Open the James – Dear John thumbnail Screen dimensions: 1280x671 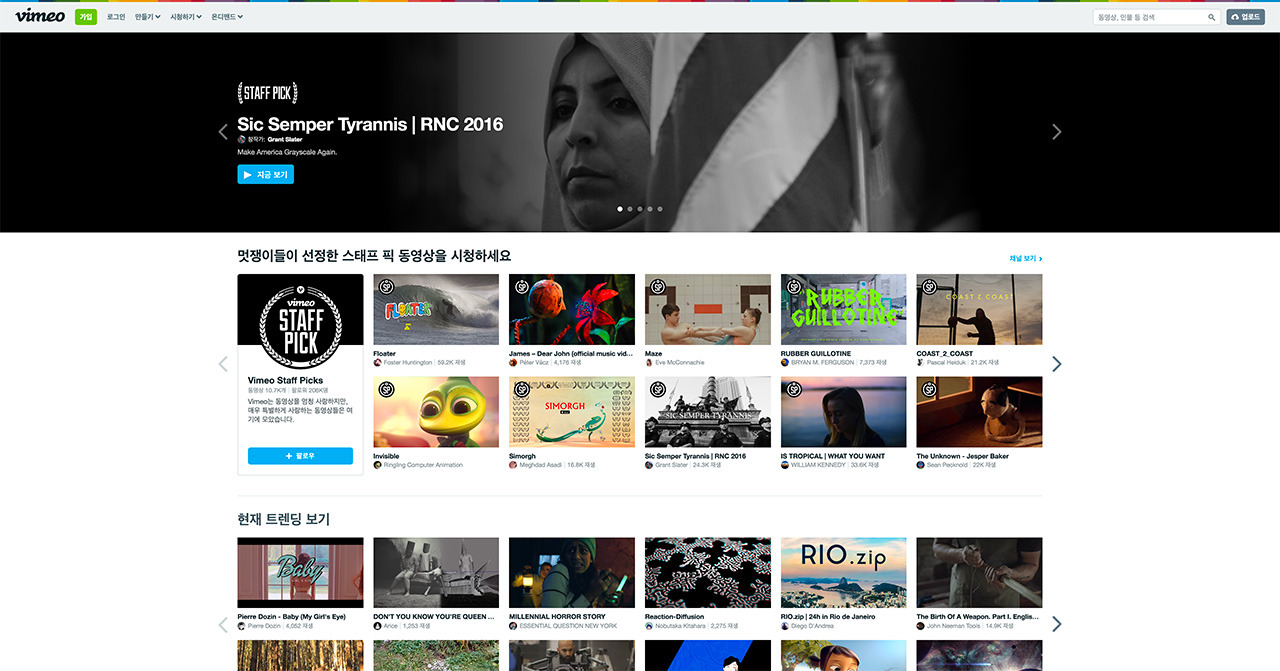click(x=572, y=310)
